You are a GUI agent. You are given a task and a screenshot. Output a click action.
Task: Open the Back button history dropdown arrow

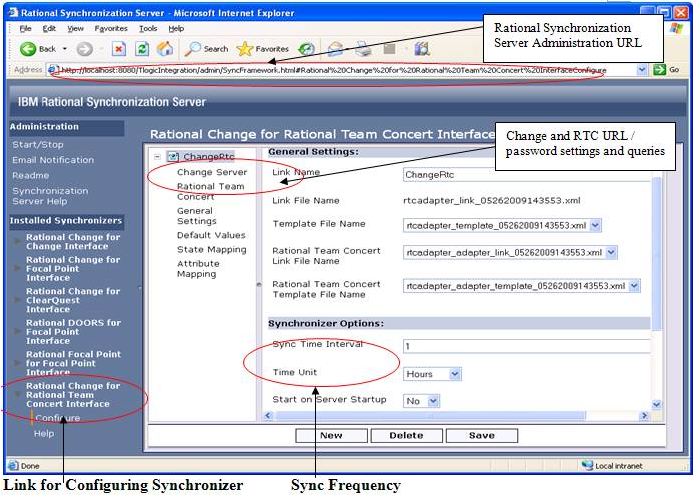pos(65,49)
